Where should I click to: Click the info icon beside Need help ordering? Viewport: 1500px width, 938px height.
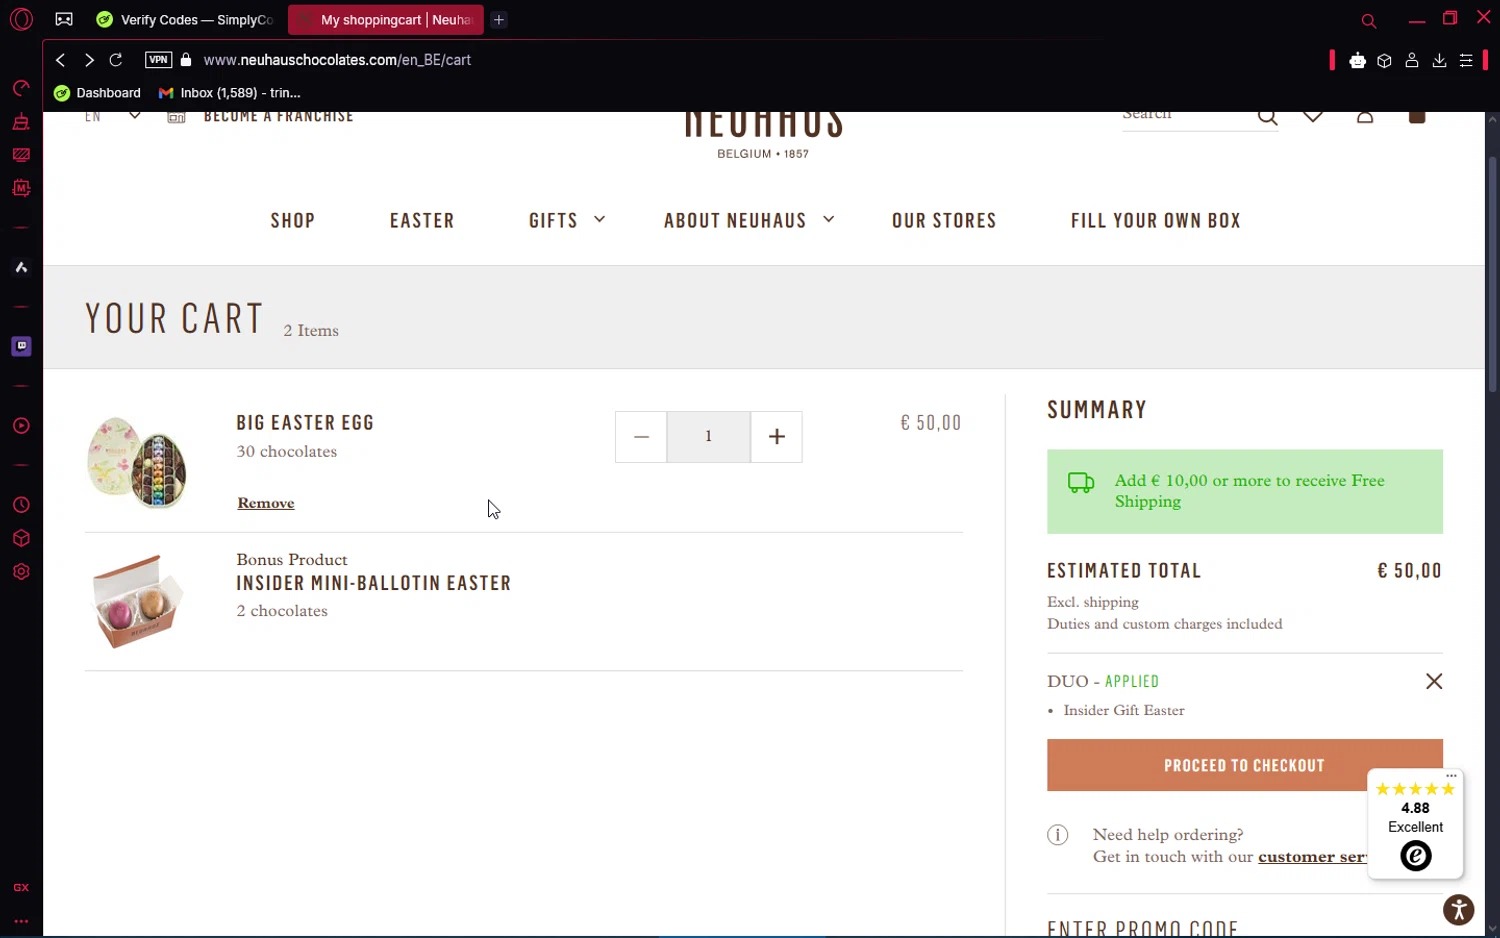click(x=1058, y=835)
